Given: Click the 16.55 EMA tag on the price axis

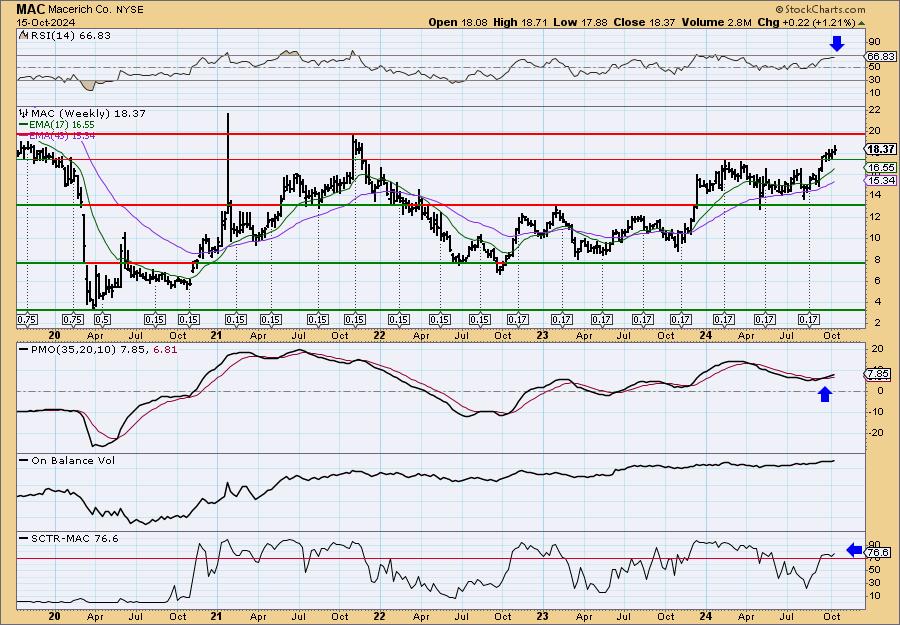Looking at the screenshot, I should point(881,167).
